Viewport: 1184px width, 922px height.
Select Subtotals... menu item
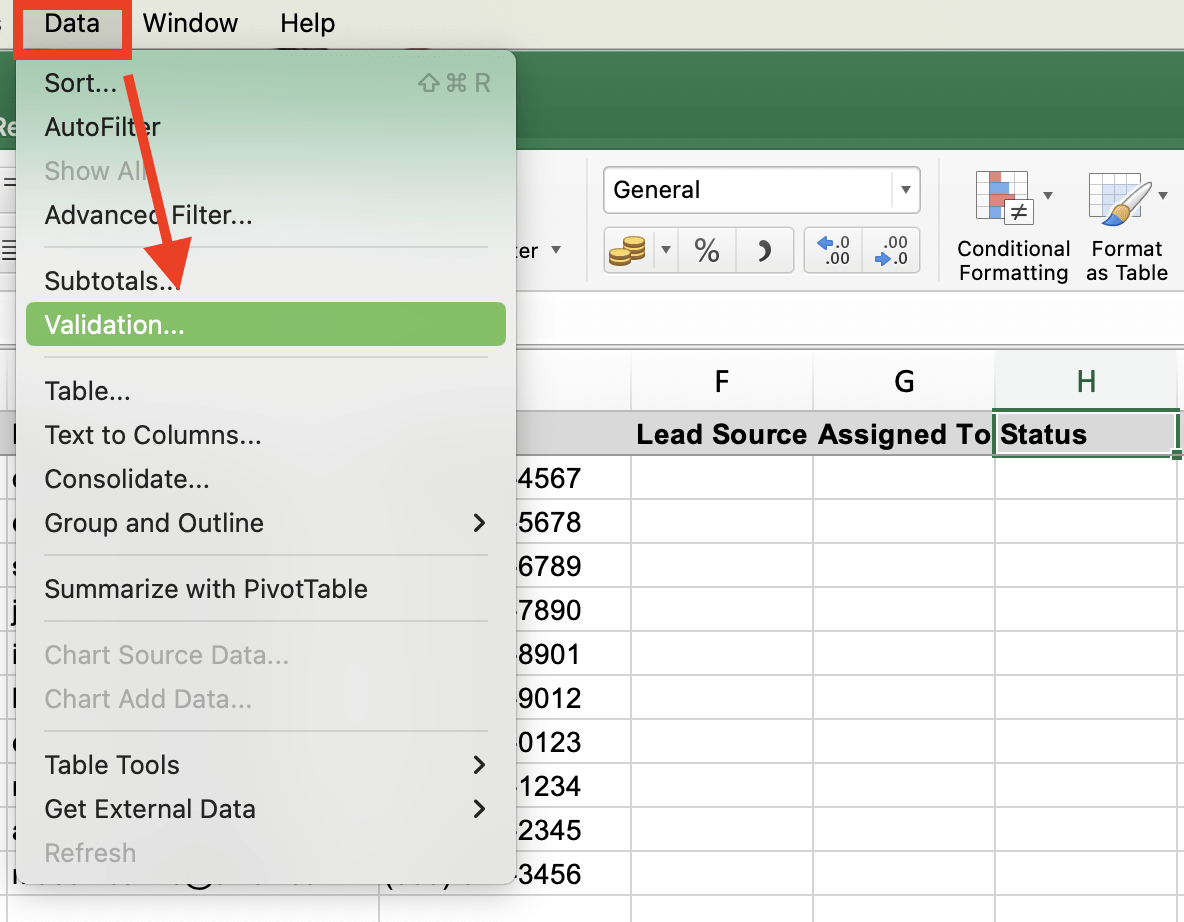pos(266,281)
